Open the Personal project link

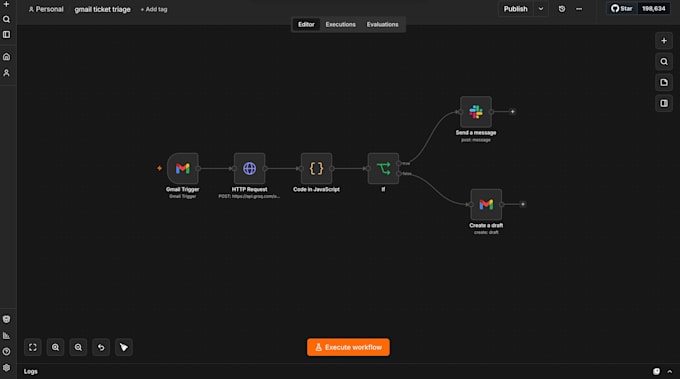tap(46, 9)
